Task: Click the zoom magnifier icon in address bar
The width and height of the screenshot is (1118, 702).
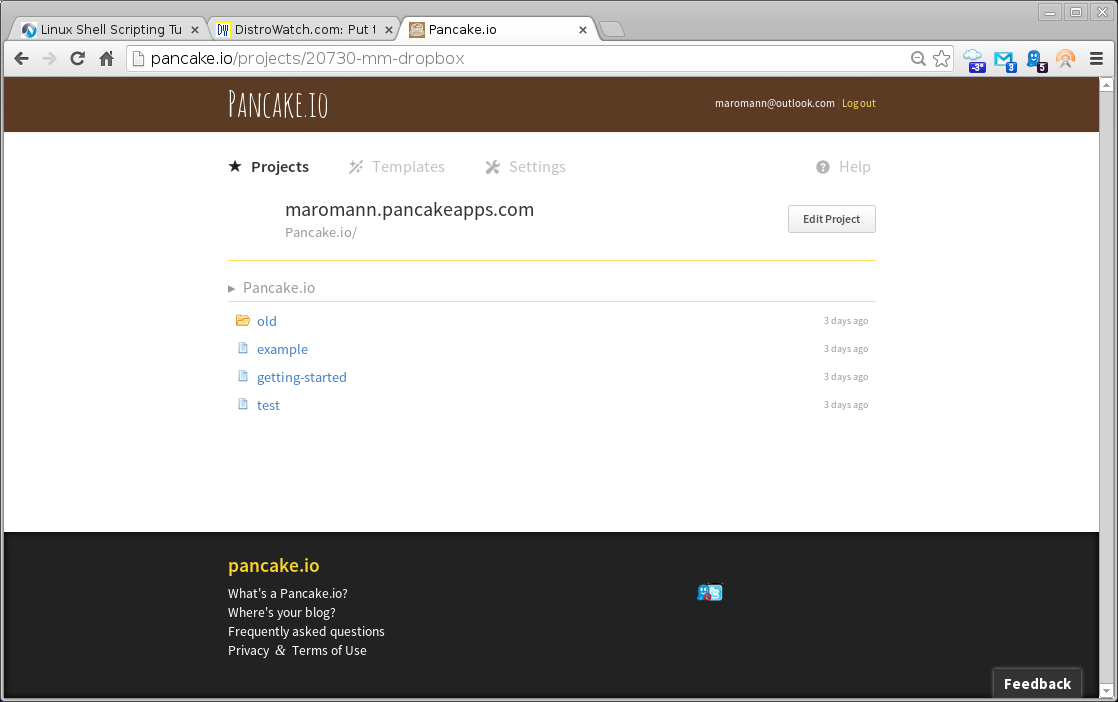Action: tap(918, 59)
